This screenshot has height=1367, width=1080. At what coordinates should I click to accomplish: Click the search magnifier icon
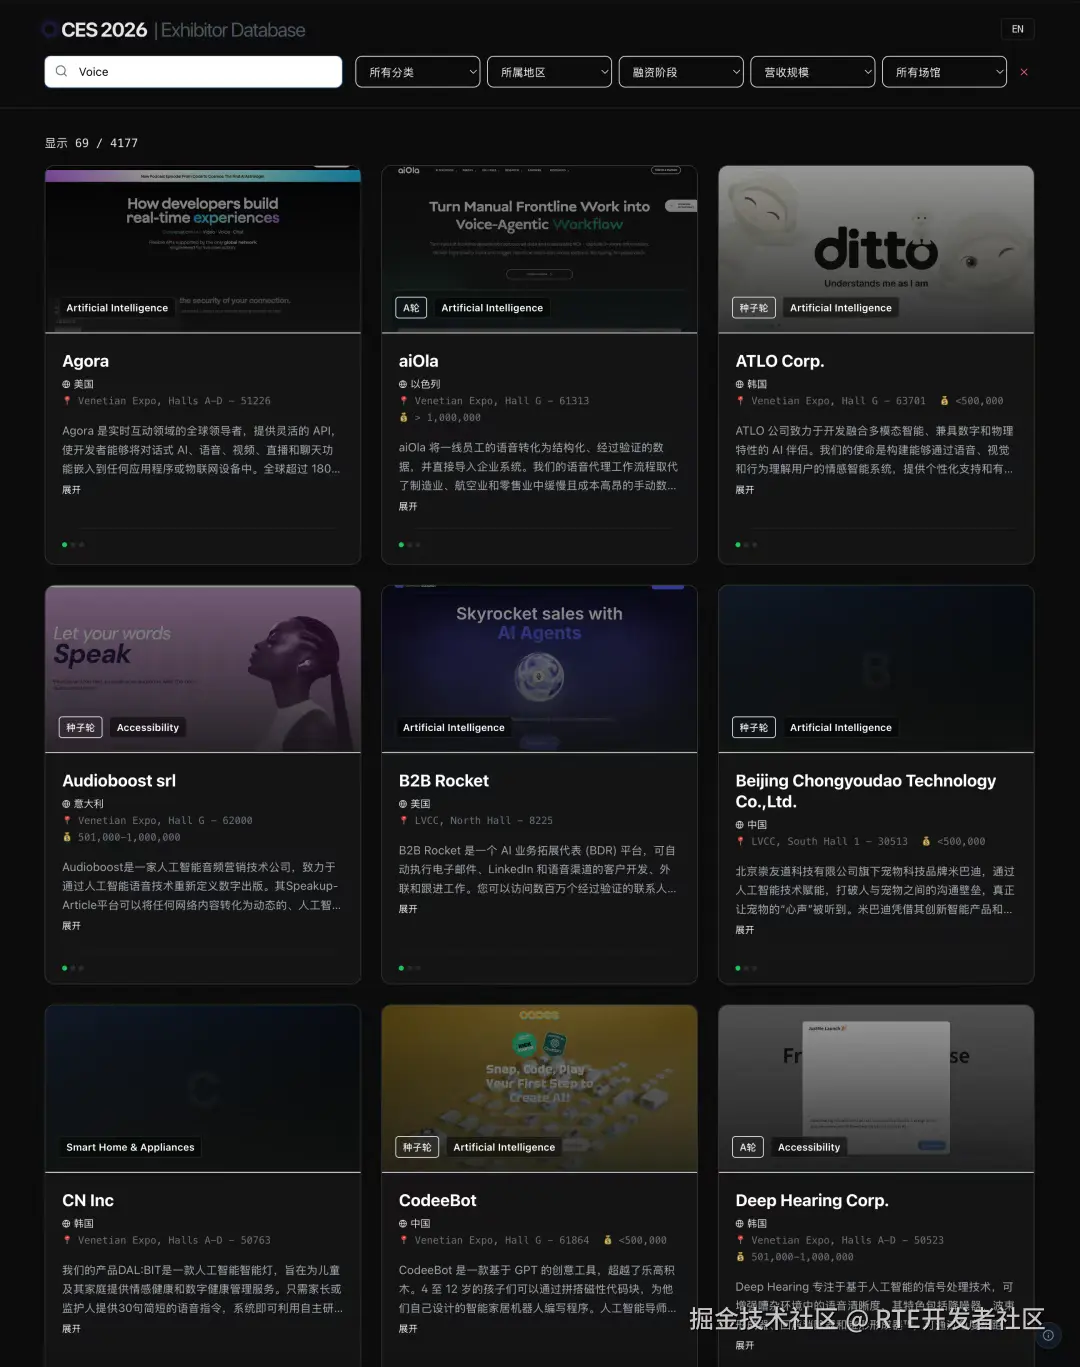click(x=62, y=71)
